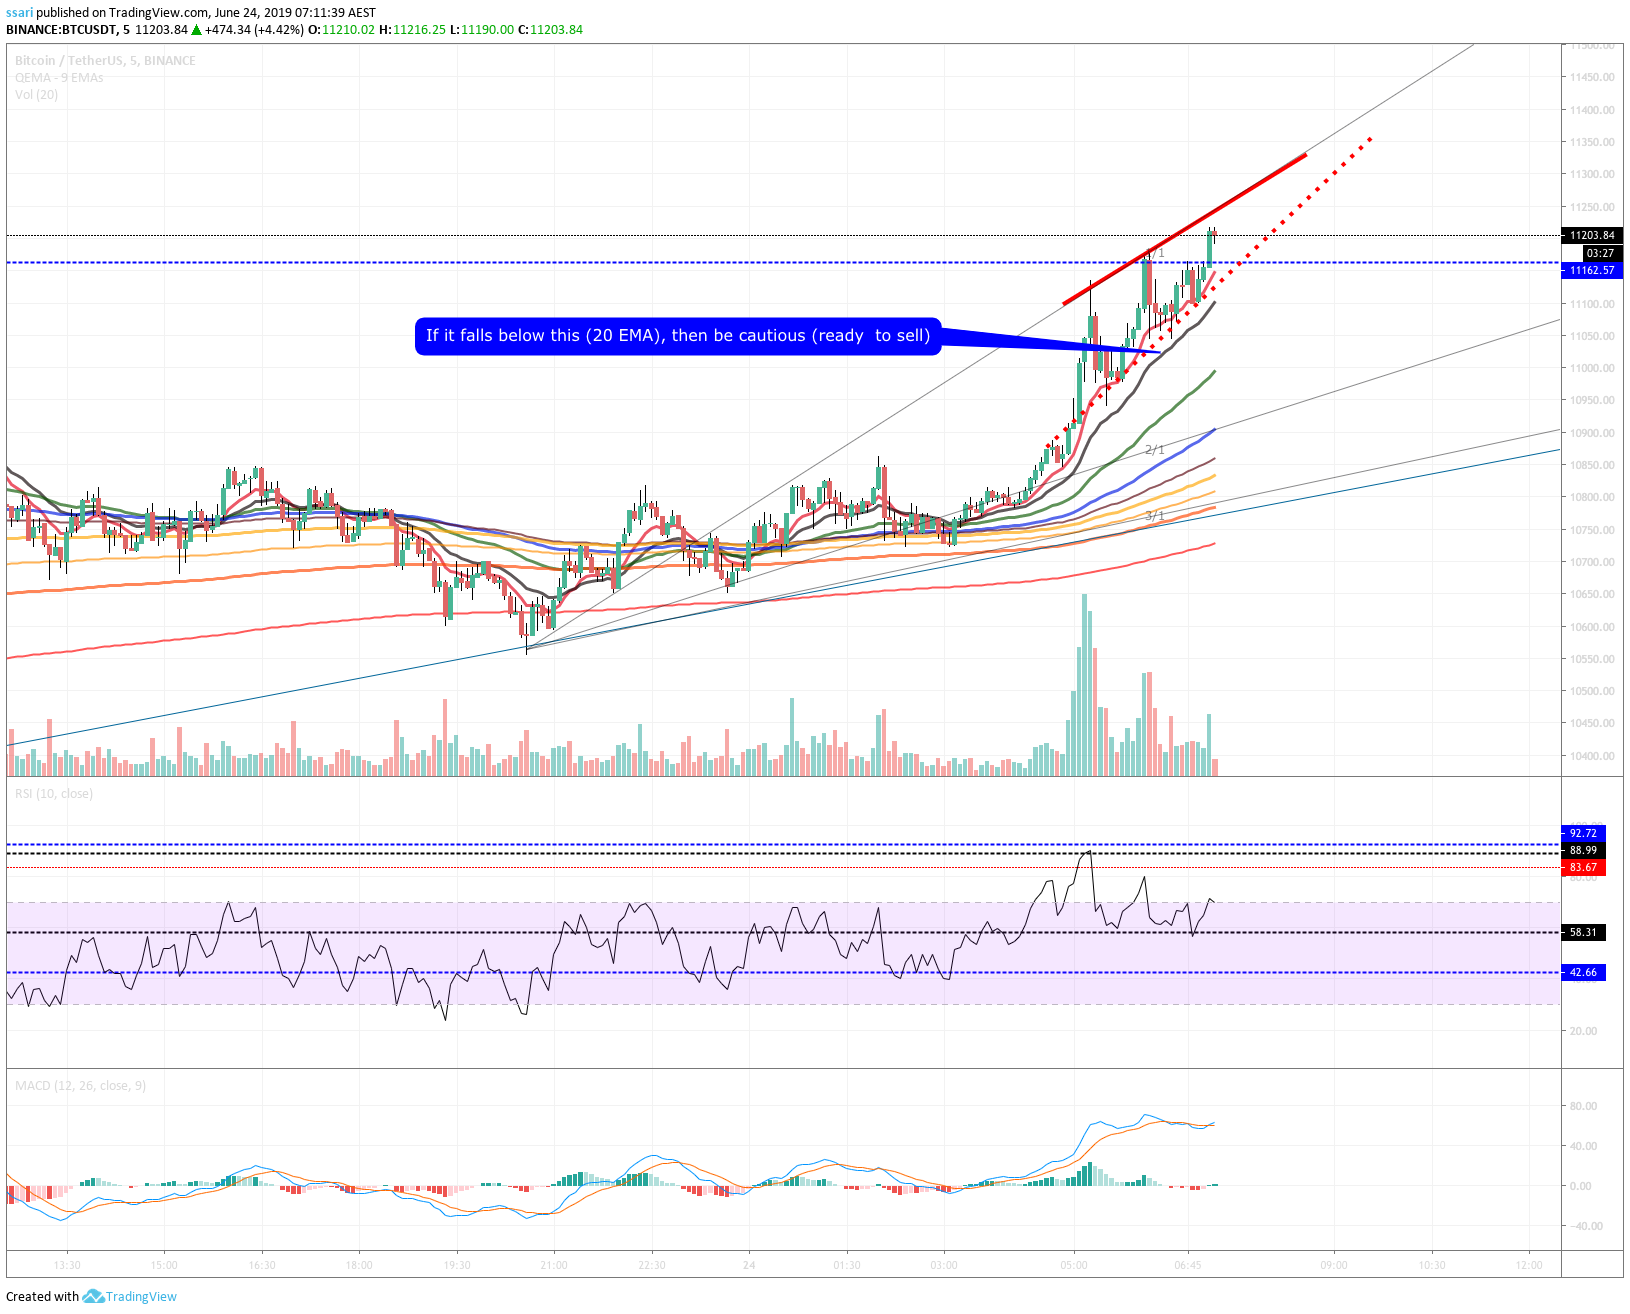Viewport: 1630px width, 1314px height.
Task: Click the header high value H:11216.25
Action: pyautogui.click(x=412, y=30)
